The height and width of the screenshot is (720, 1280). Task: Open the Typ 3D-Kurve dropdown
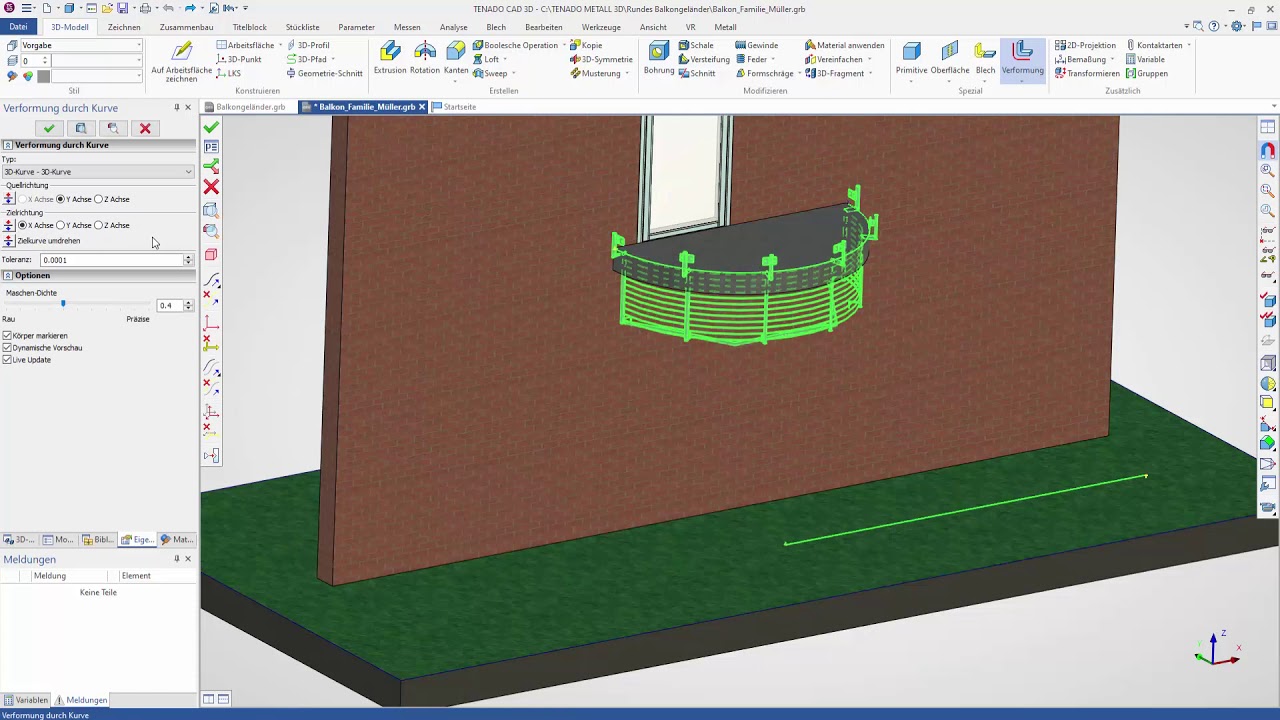(98, 172)
